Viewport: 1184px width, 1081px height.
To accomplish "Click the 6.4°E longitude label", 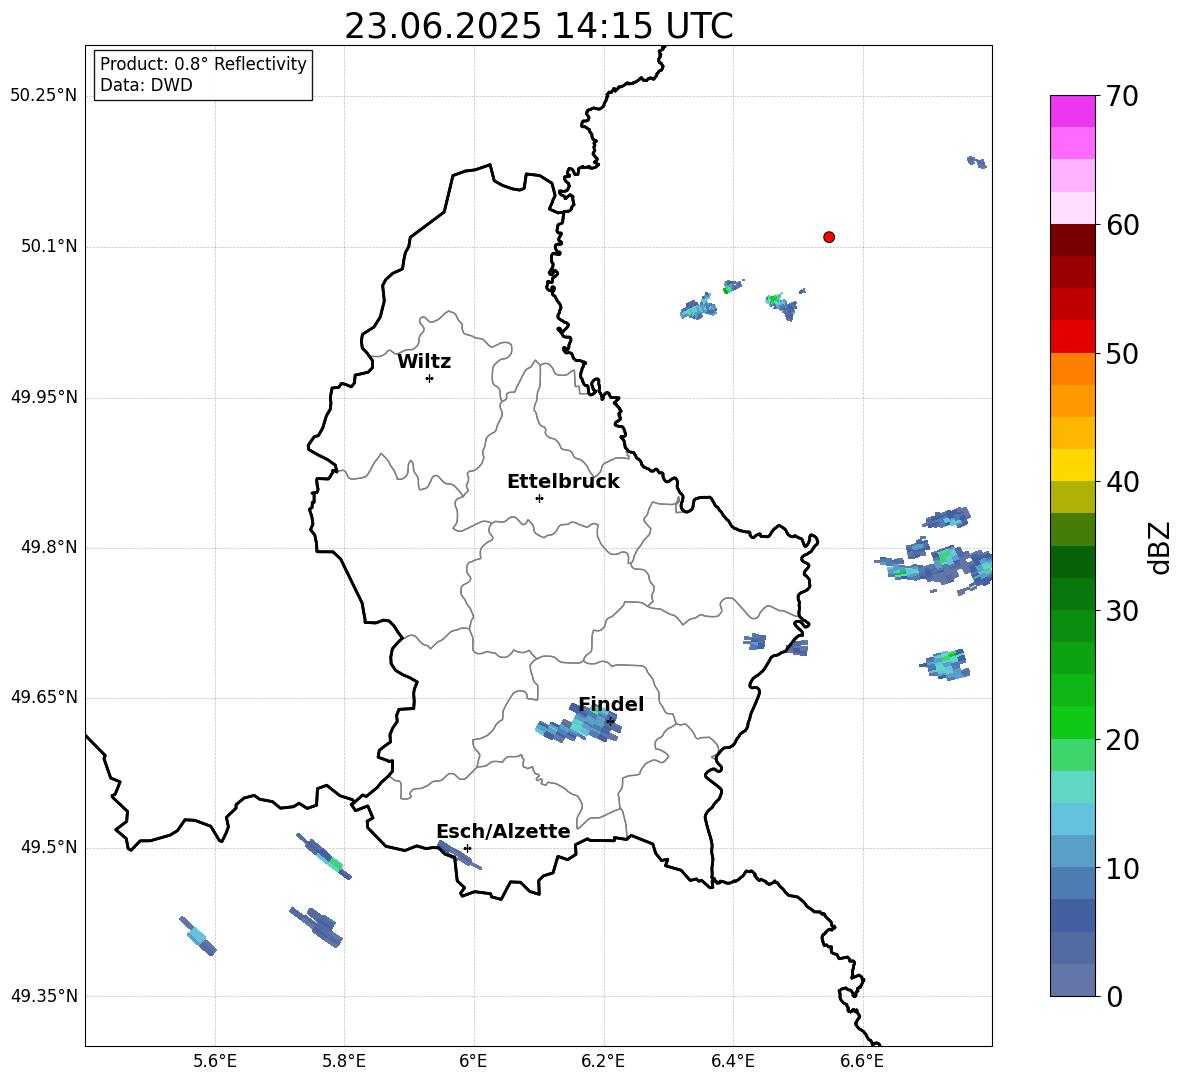I will 732,1061.
